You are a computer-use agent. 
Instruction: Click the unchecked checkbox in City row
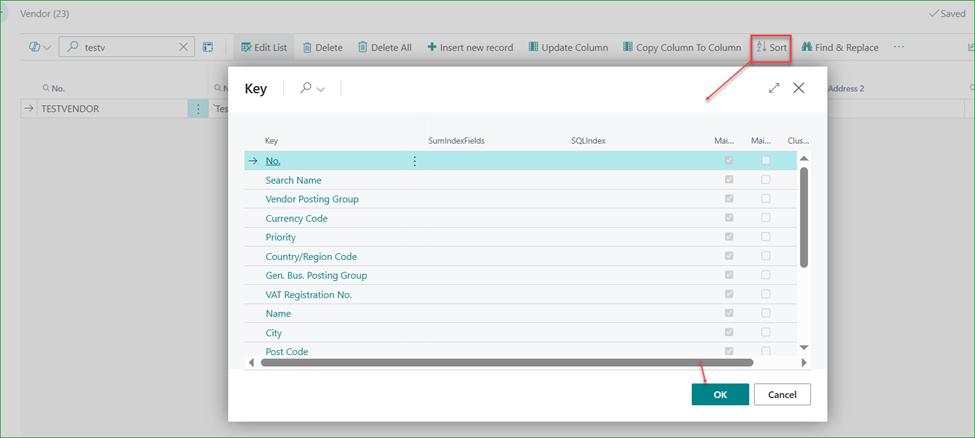[x=766, y=333]
